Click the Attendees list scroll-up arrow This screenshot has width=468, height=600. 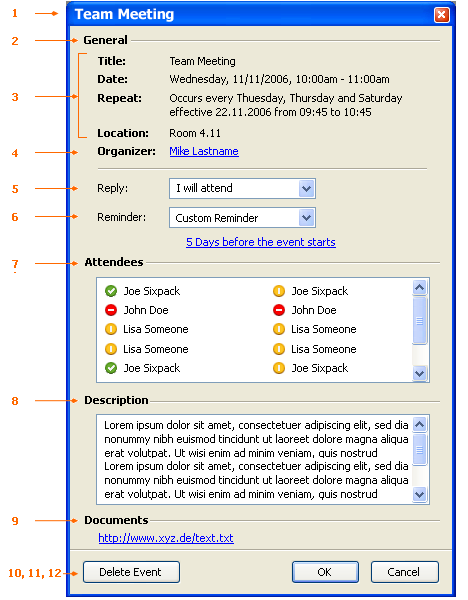click(x=420, y=287)
